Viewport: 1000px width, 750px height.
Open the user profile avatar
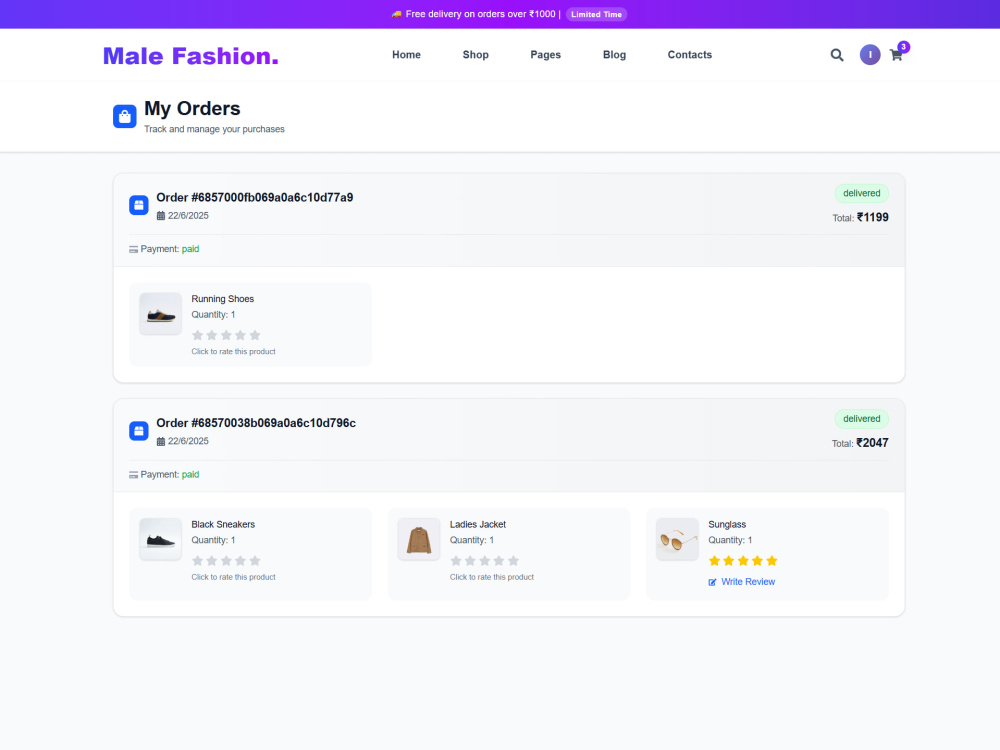point(870,55)
